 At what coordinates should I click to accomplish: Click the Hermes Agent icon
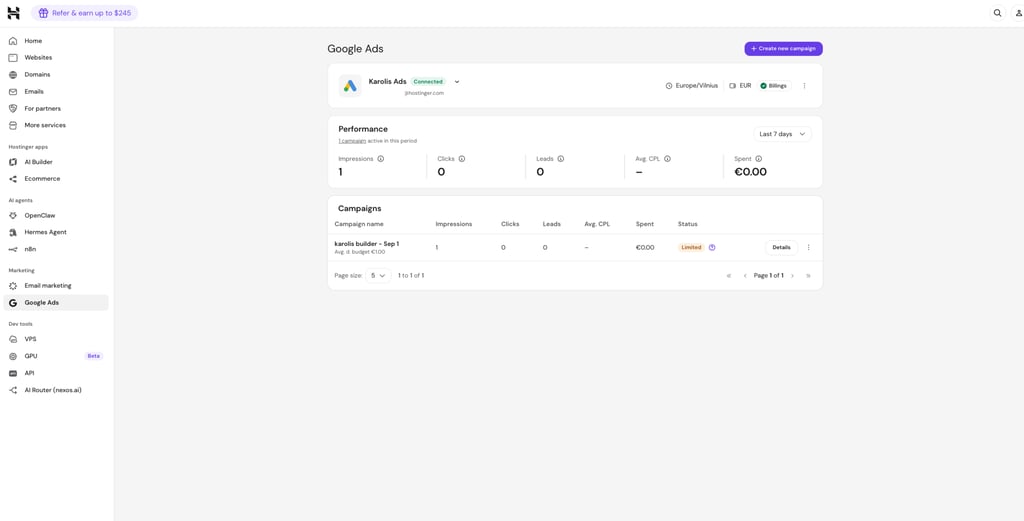[13, 232]
